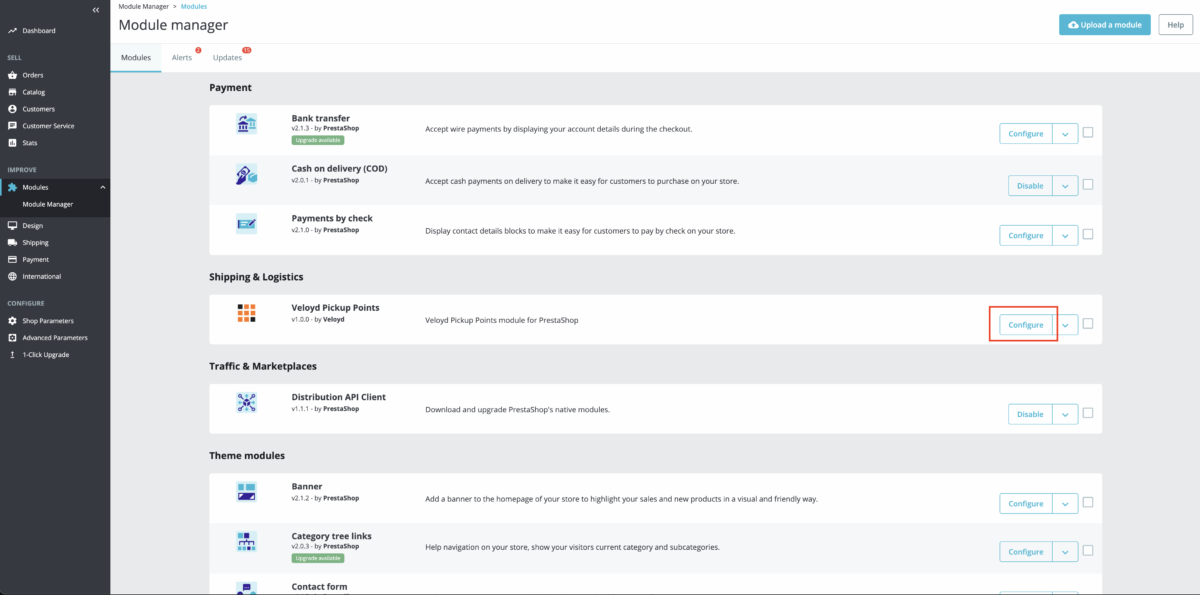The image size is (1200, 595).
Task: Open the Dashboard icon in the sidebar
Action: (12, 31)
